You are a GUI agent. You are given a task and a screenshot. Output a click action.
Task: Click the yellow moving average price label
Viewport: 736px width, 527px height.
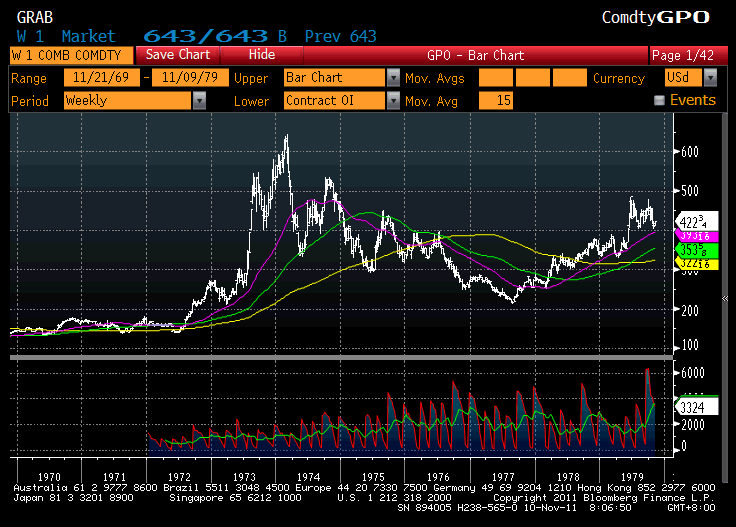tap(694, 264)
